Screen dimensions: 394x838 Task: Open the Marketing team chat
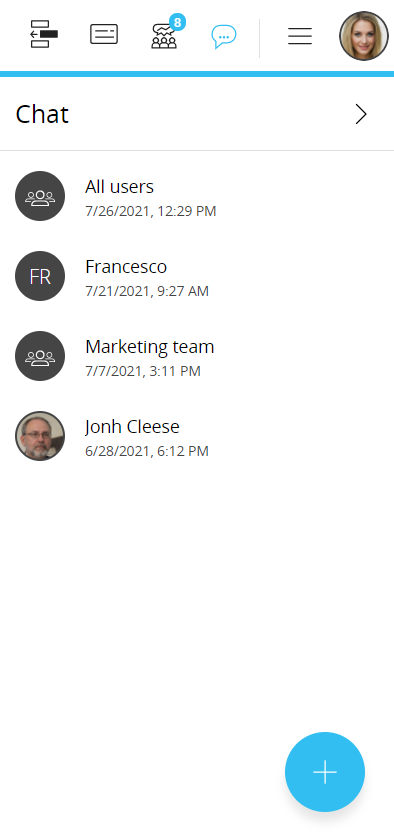point(197,356)
